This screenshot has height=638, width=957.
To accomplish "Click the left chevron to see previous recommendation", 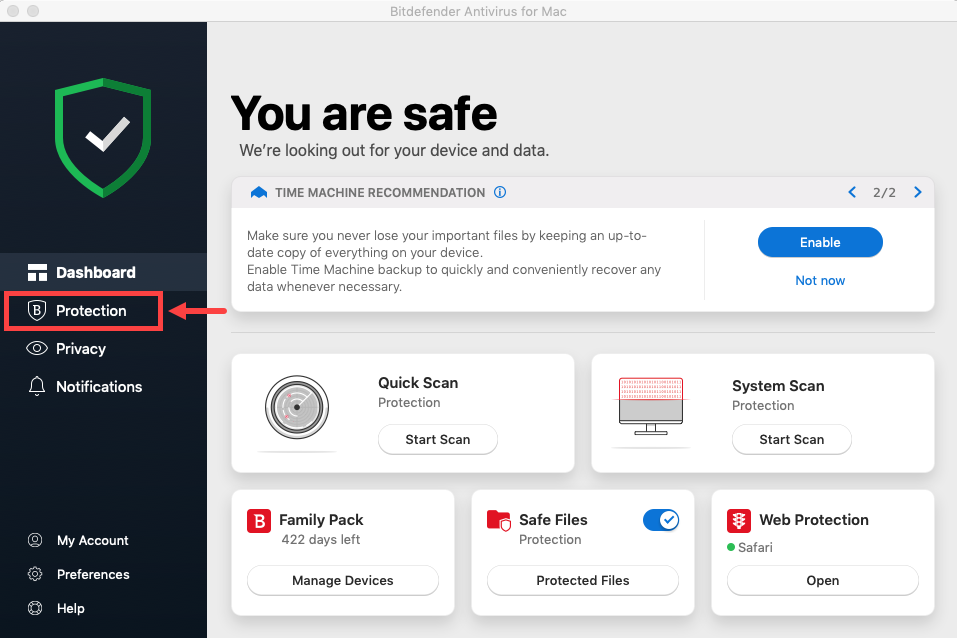I will point(852,192).
